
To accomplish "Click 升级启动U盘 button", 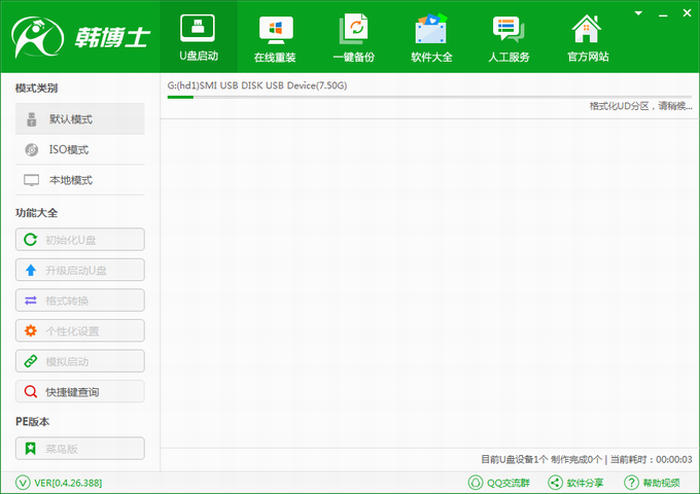I will coord(80,270).
